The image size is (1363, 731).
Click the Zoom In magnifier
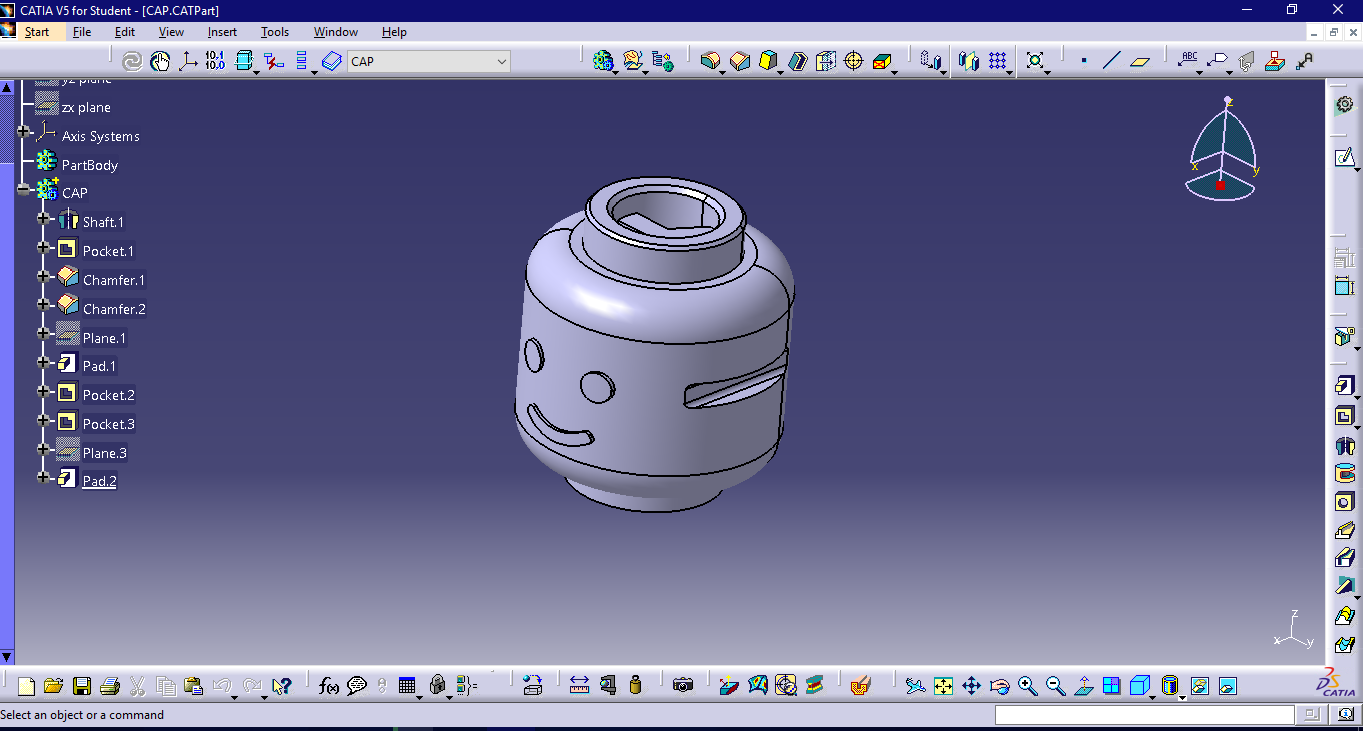pyautogui.click(x=1027, y=686)
